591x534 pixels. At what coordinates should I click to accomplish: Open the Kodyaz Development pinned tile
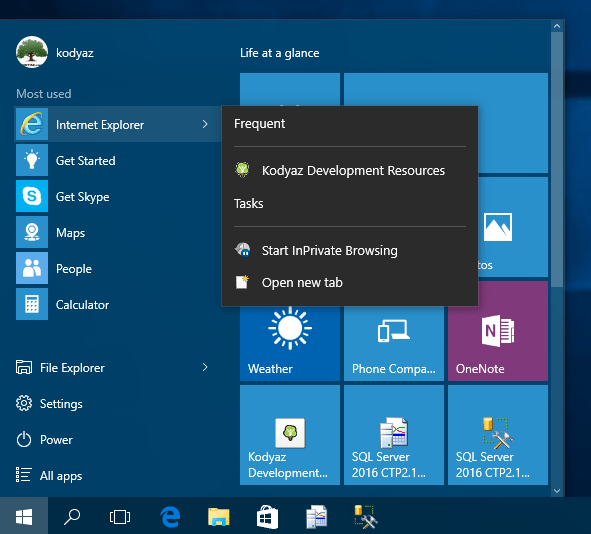pyautogui.click(x=290, y=435)
